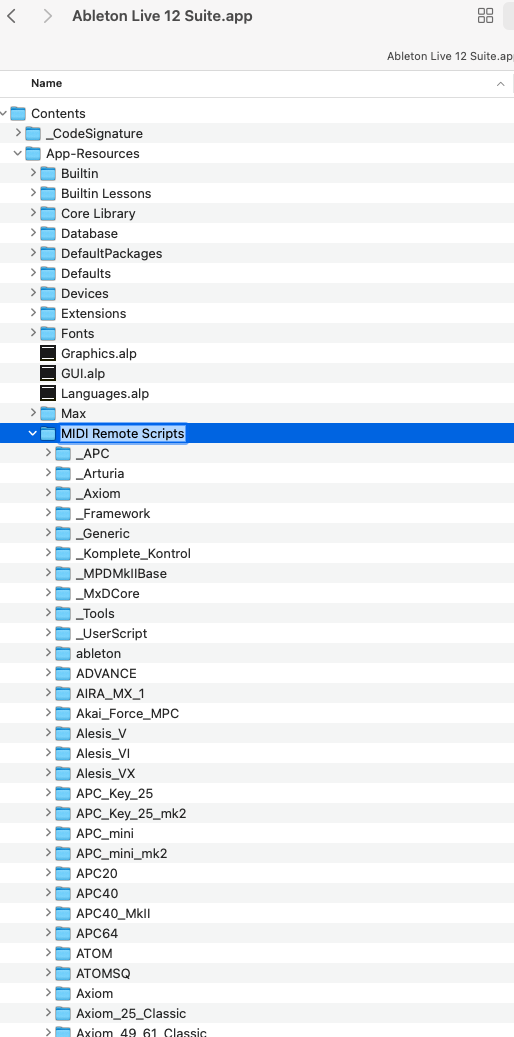Click the _Framework folder icon

click(63, 513)
